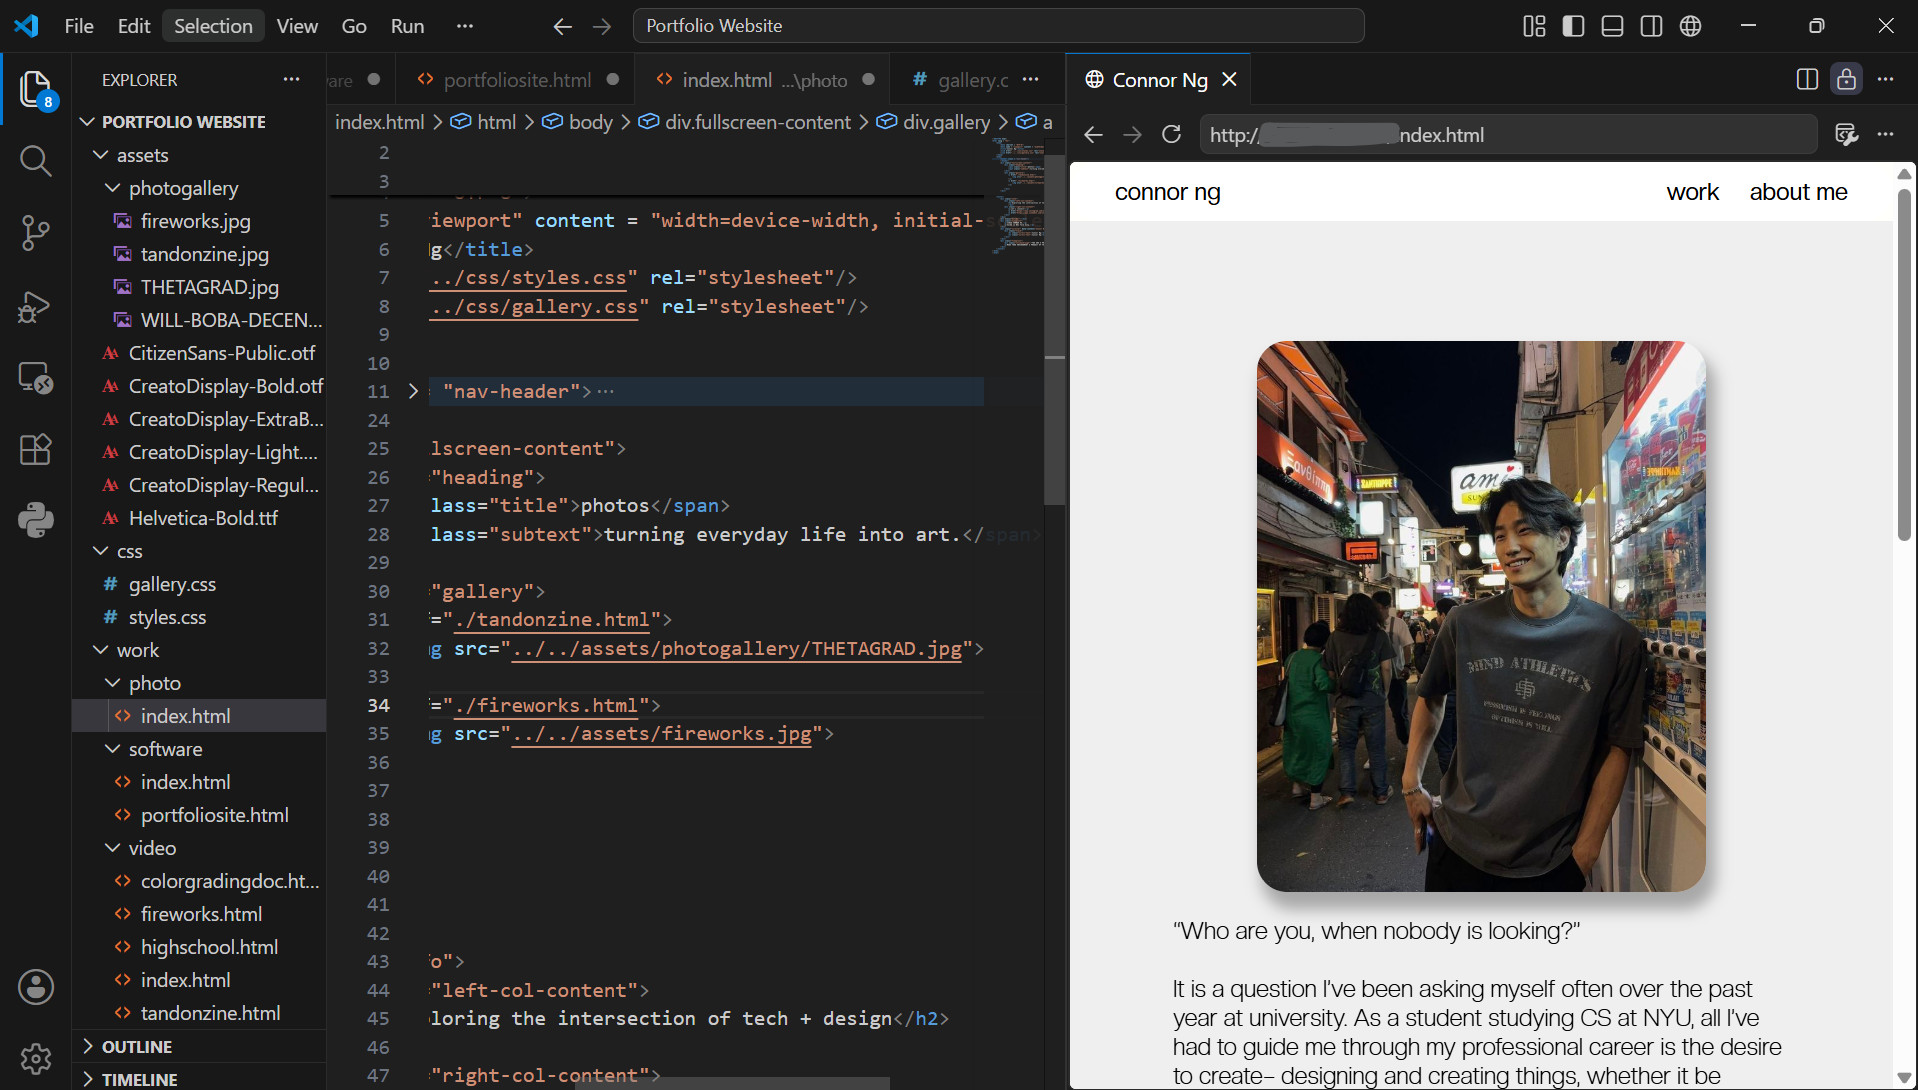The image size is (1918, 1090).
Task: Click the div.gallery breadcrumb
Action: pos(933,122)
